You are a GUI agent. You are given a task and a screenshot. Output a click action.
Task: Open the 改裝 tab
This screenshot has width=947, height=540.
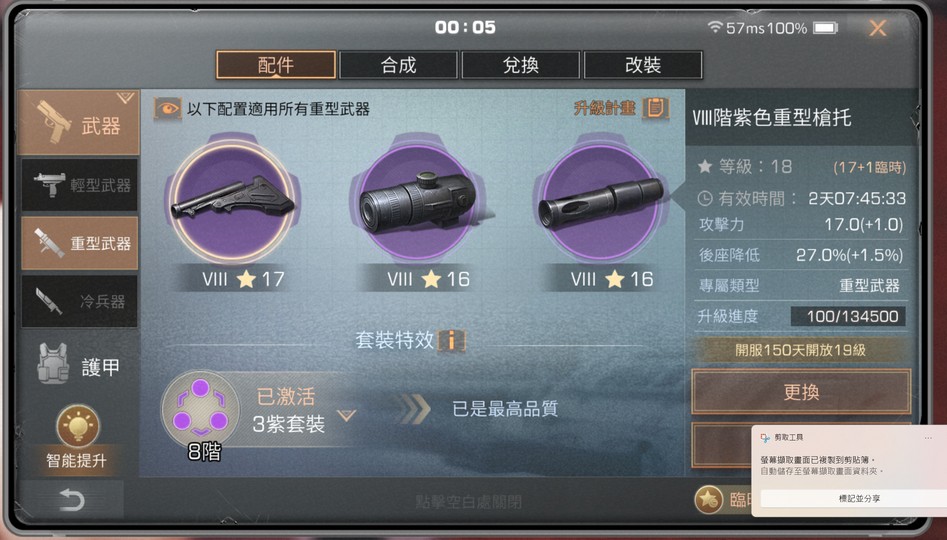[643, 65]
